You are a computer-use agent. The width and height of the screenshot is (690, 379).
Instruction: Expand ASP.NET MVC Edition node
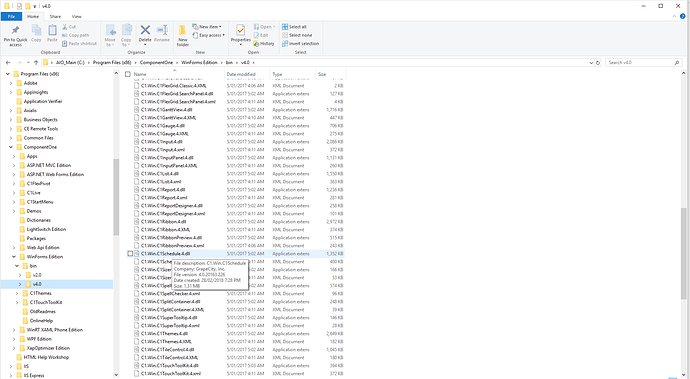(14, 166)
